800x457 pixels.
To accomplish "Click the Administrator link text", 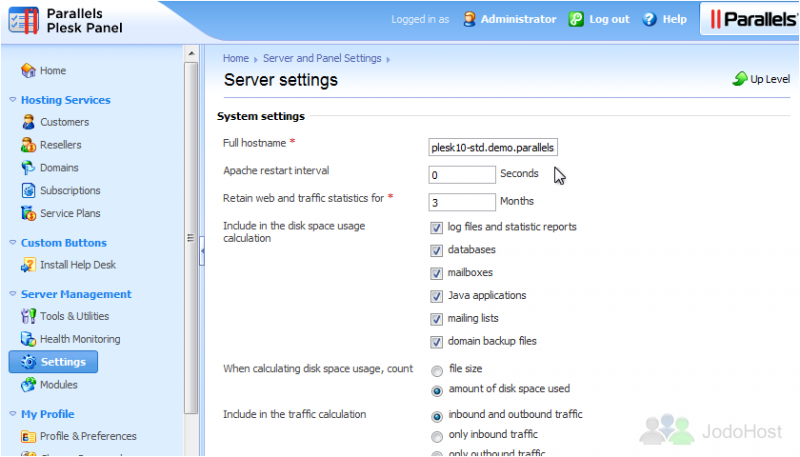I will 518,19.
